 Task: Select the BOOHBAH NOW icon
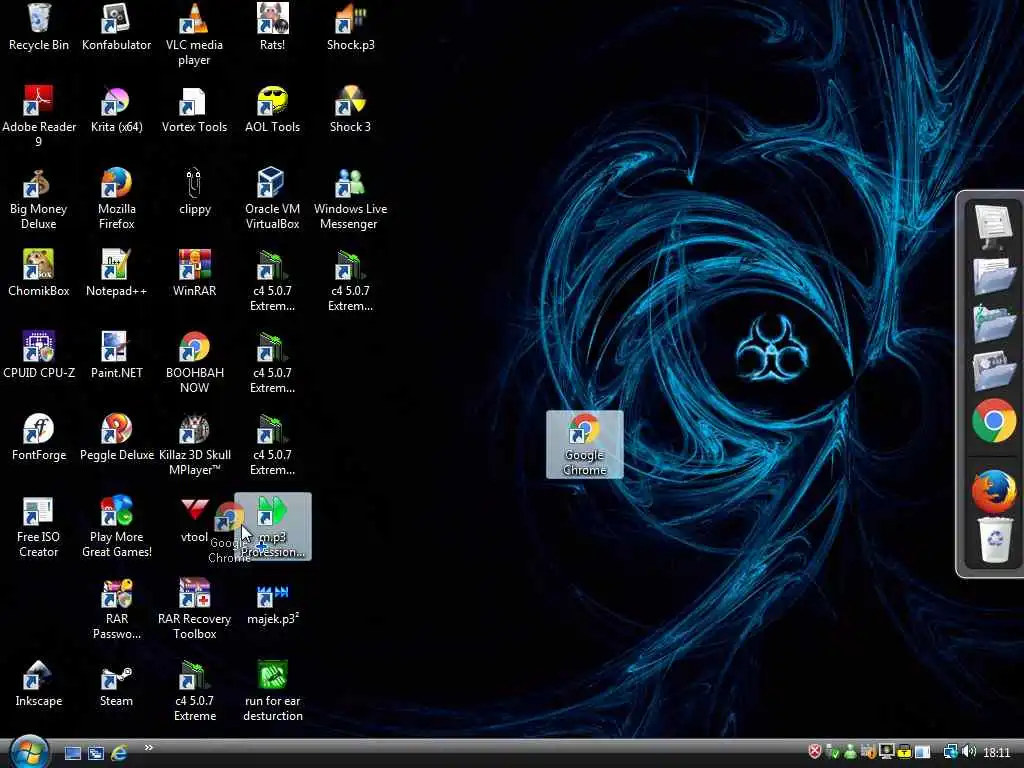click(194, 362)
